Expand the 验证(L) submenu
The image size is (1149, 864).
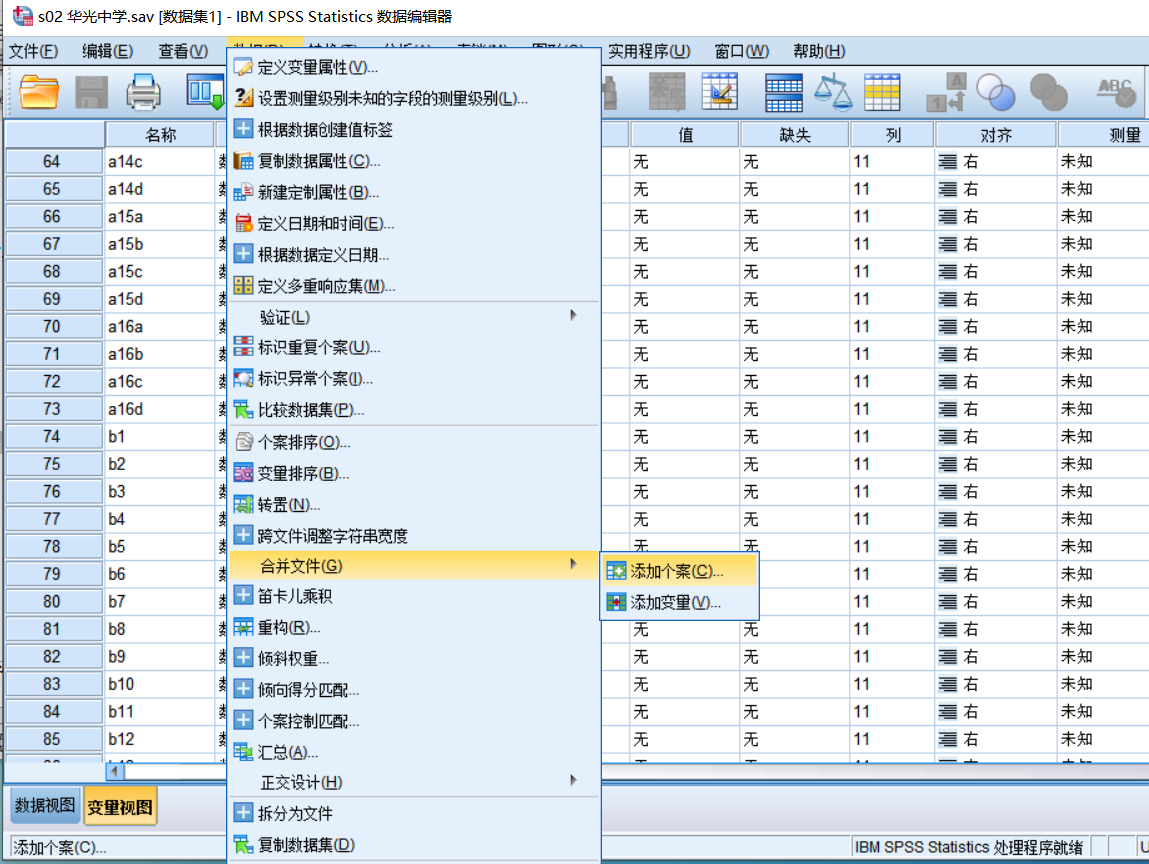point(414,317)
